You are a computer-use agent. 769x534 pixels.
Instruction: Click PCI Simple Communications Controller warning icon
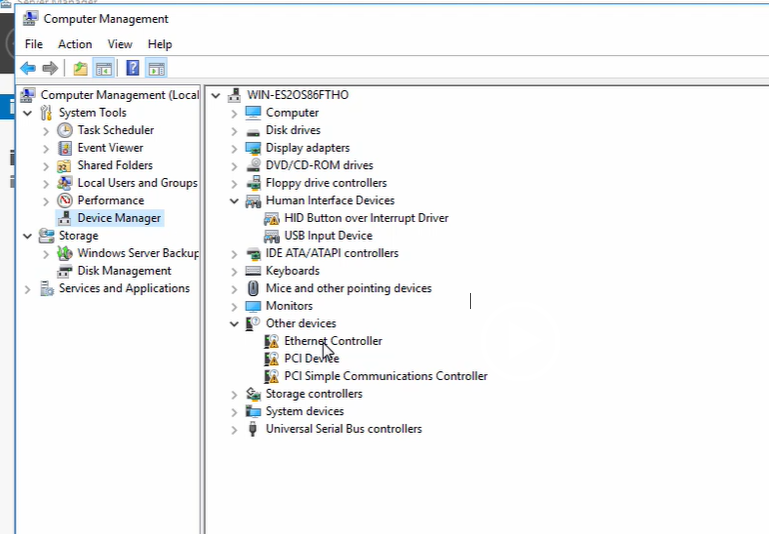(x=271, y=377)
